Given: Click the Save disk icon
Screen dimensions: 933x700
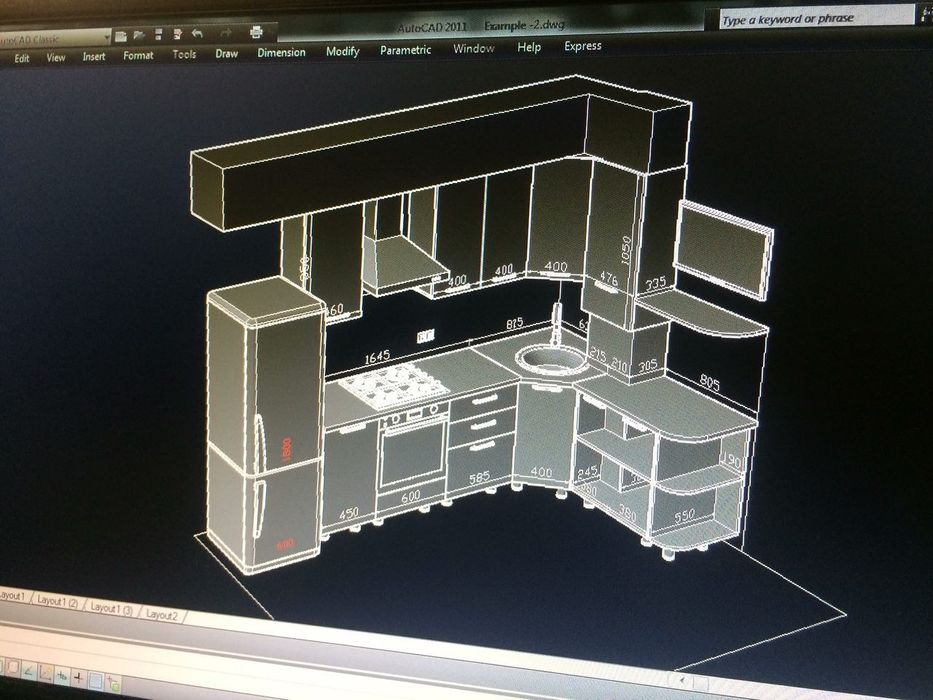Looking at the screenshot, I should coord(158,35).
